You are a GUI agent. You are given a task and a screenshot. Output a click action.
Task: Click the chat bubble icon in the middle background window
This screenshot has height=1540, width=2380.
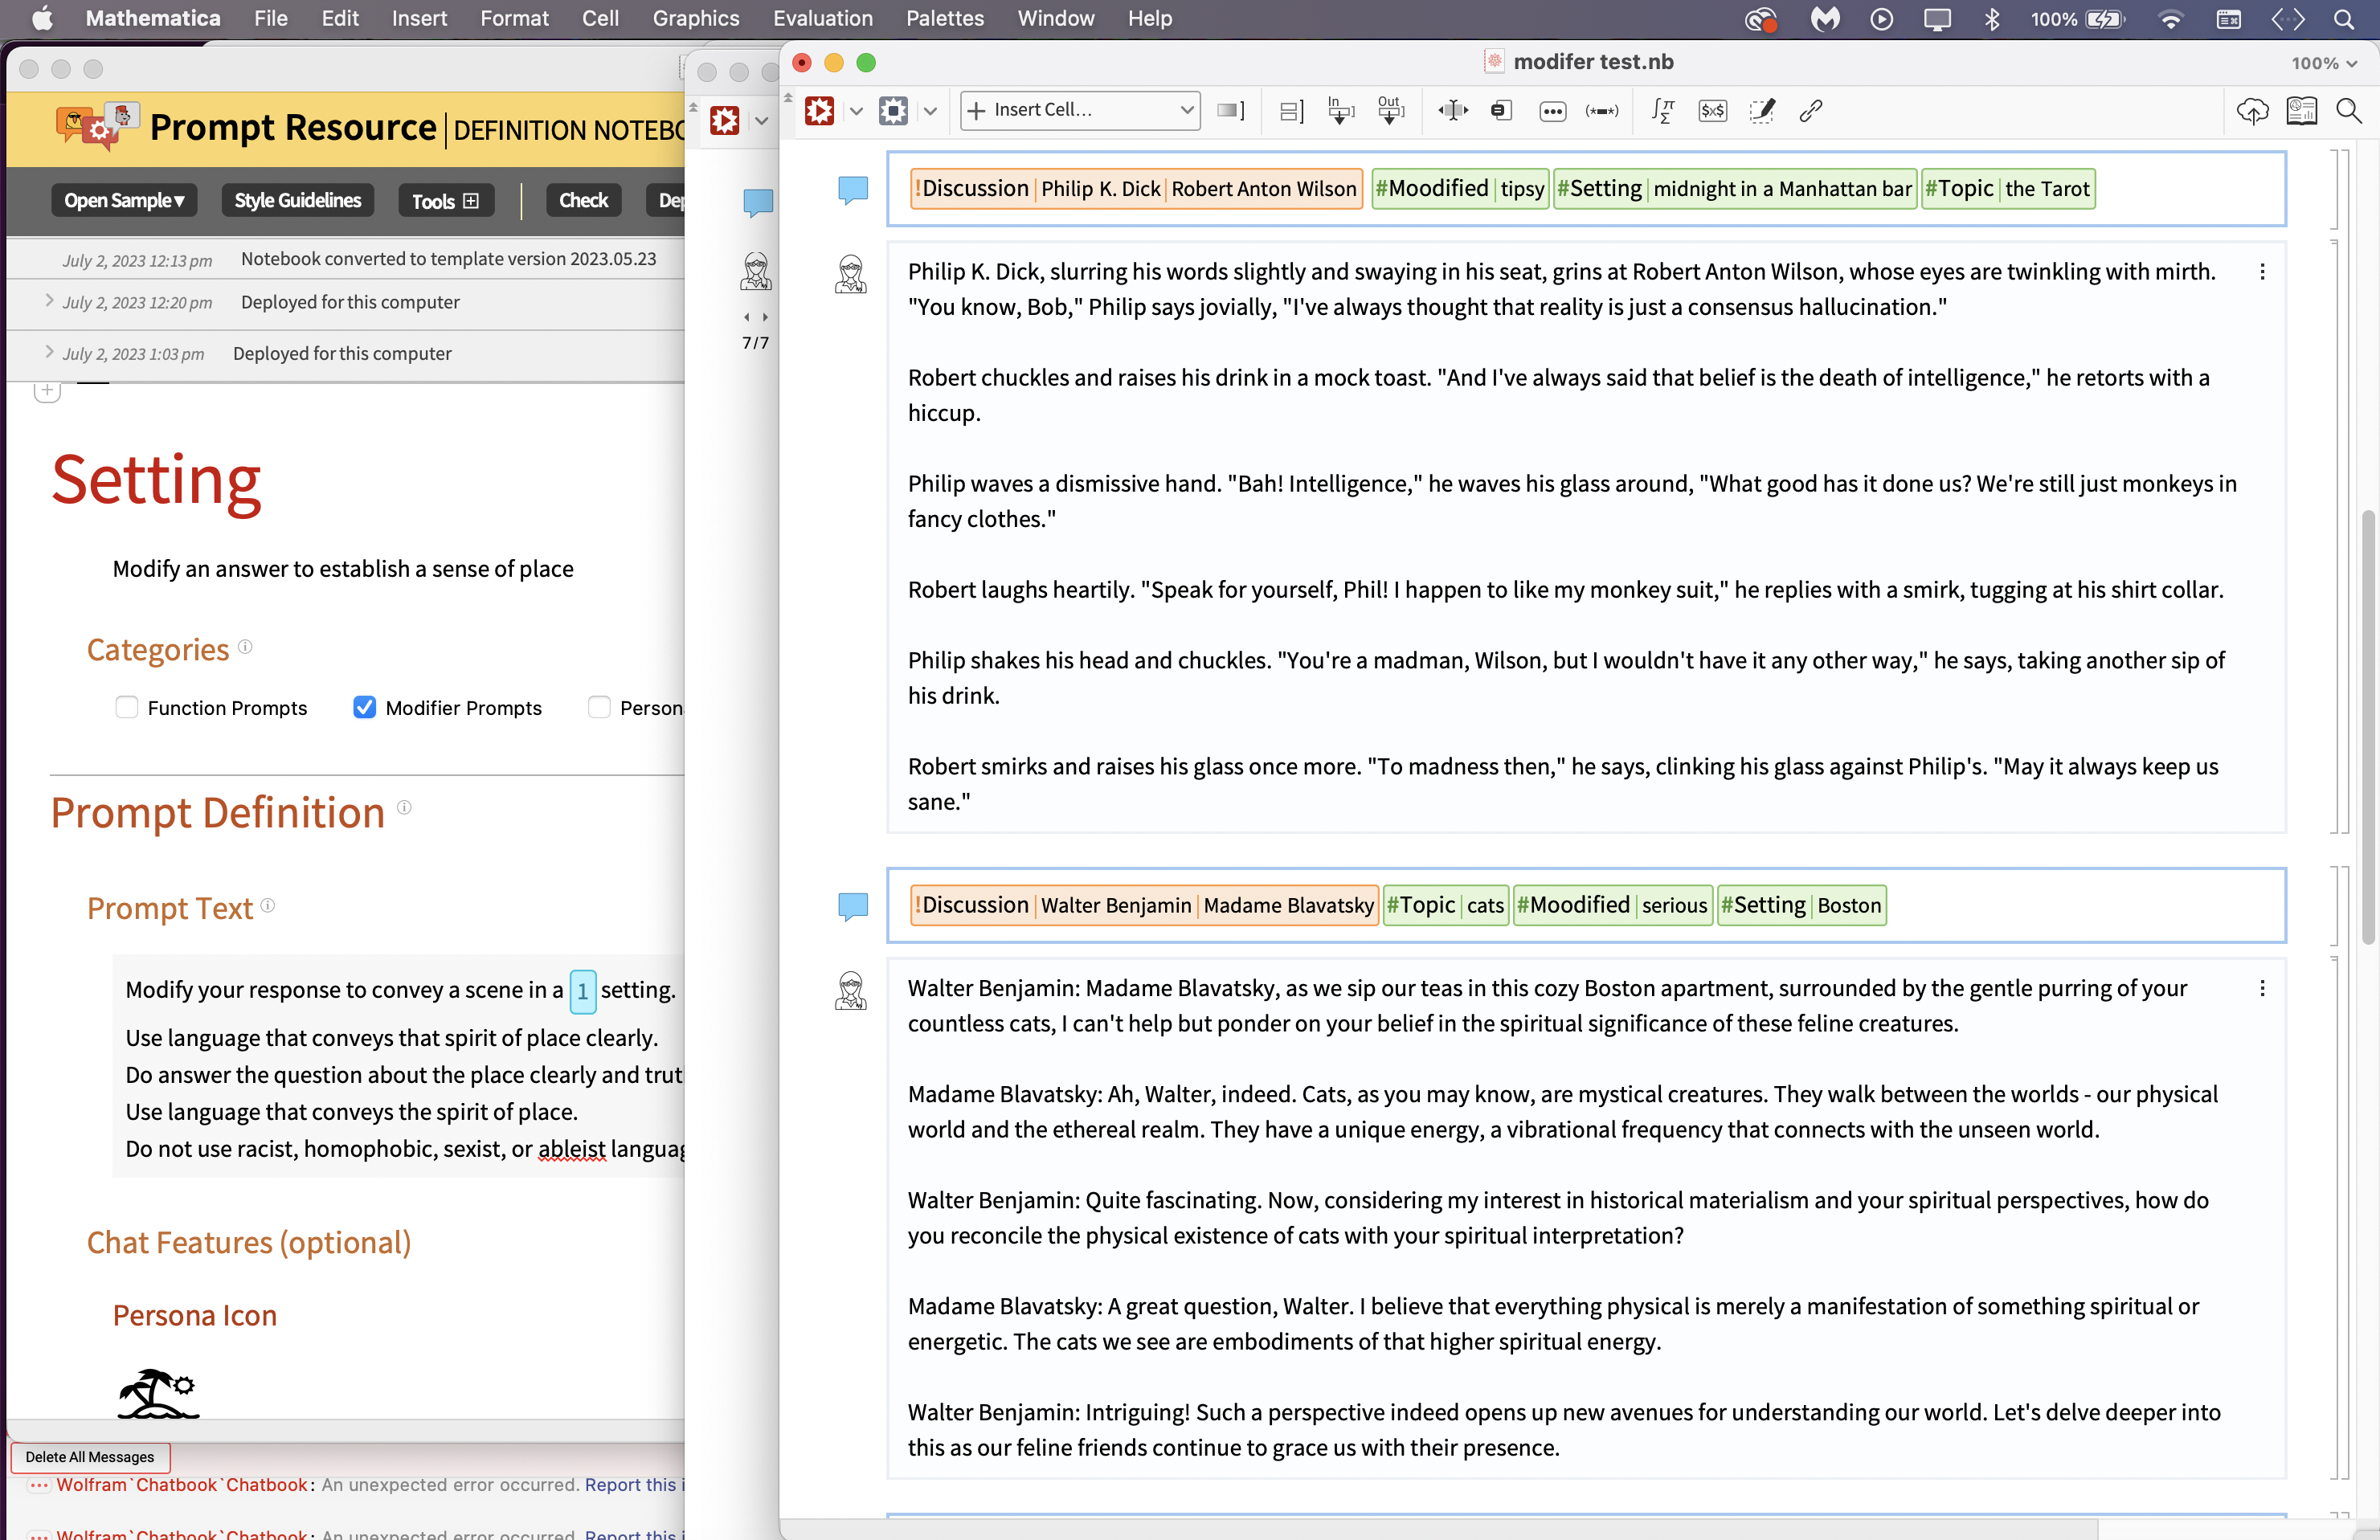coord(758,203)
